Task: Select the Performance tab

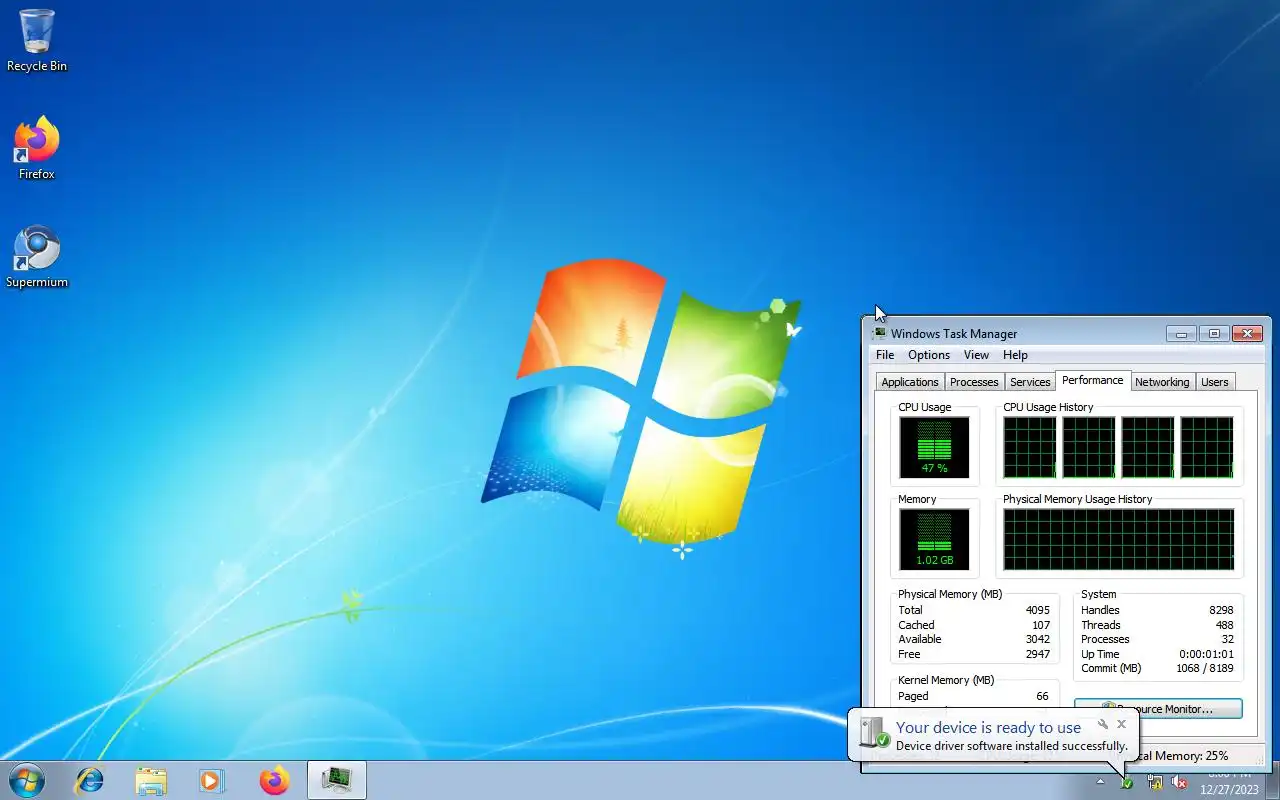Action: pyautogui.click(x=1092, y=380)
